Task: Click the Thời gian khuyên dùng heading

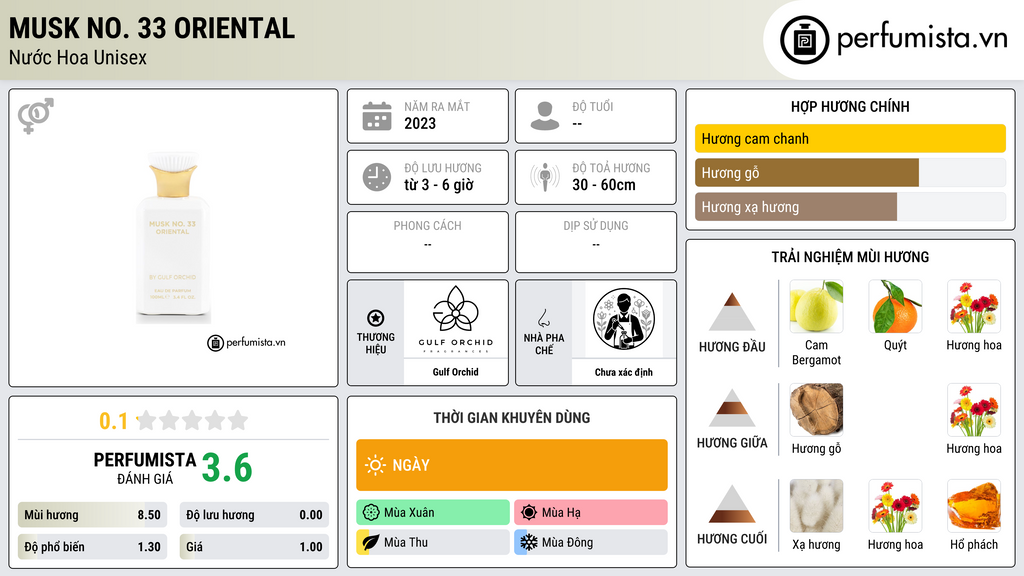Action: coord(512,417)
